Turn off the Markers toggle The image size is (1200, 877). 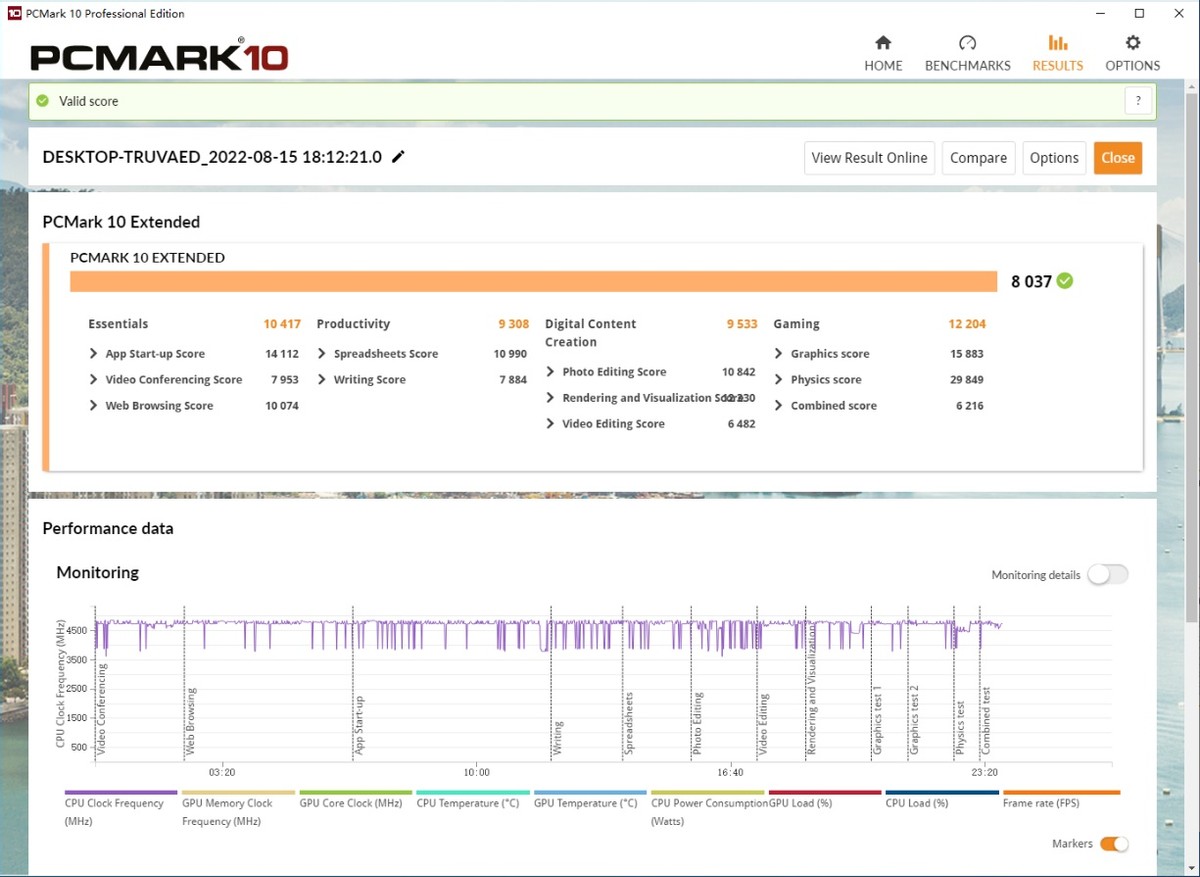point(1114,844)
